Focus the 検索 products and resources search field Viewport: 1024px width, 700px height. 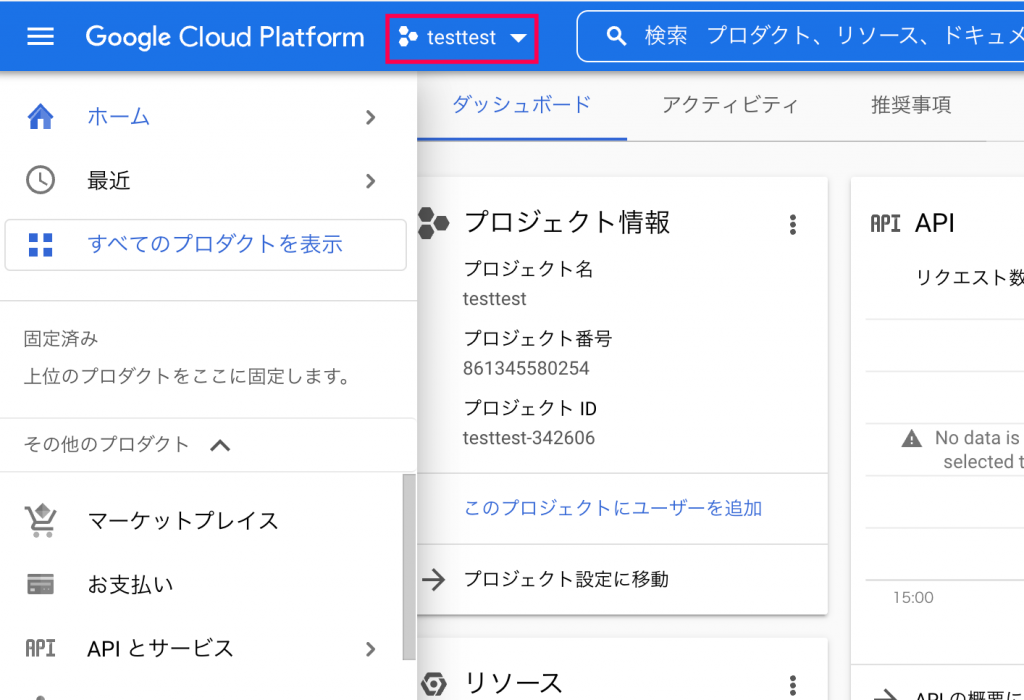coord(801,36)
